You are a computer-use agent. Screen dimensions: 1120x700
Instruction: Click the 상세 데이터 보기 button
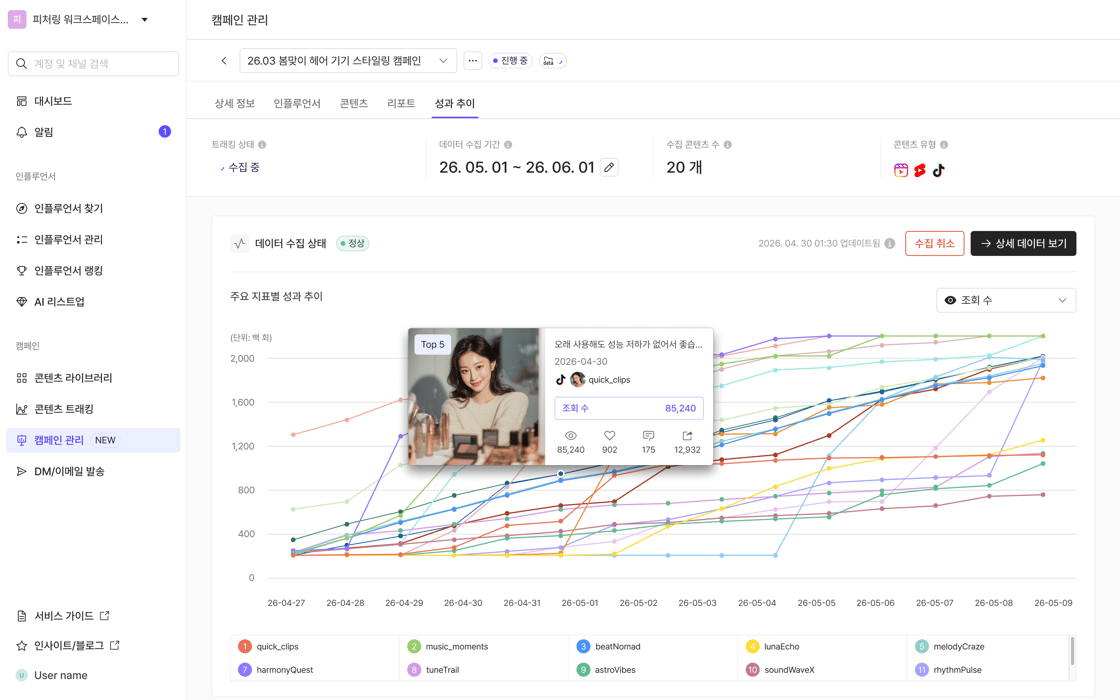pos(1023,243)
